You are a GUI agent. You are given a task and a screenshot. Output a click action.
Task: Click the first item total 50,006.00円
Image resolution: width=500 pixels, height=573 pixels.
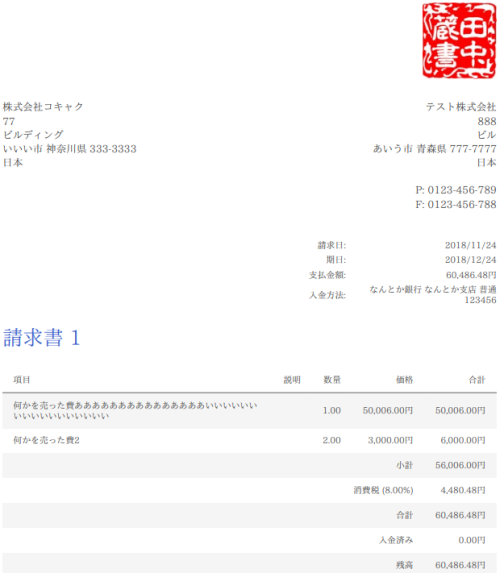click(460, 411)
